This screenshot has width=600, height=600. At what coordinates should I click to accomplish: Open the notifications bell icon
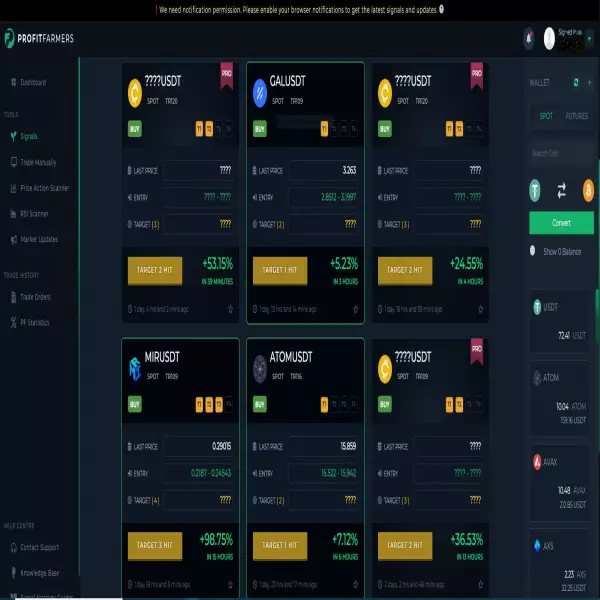point(528,39)
